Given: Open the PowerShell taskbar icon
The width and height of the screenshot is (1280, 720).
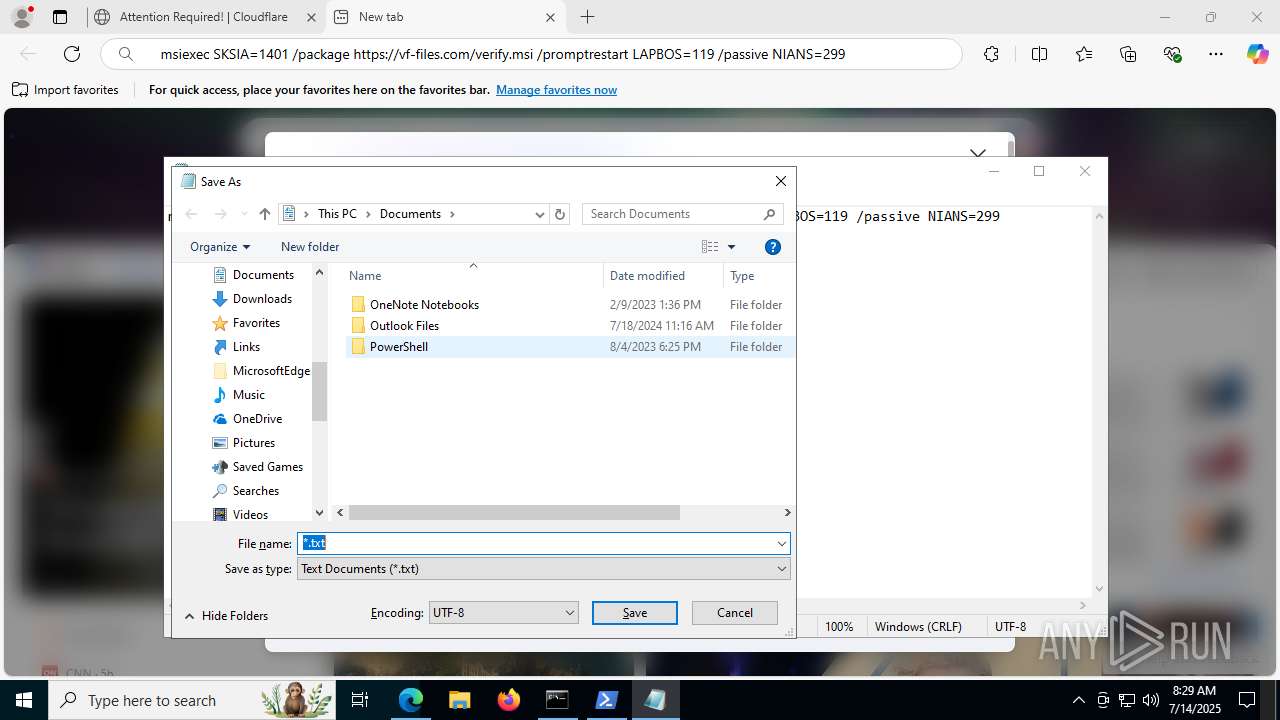Looking at the screenshot, I should click(606, 700).
